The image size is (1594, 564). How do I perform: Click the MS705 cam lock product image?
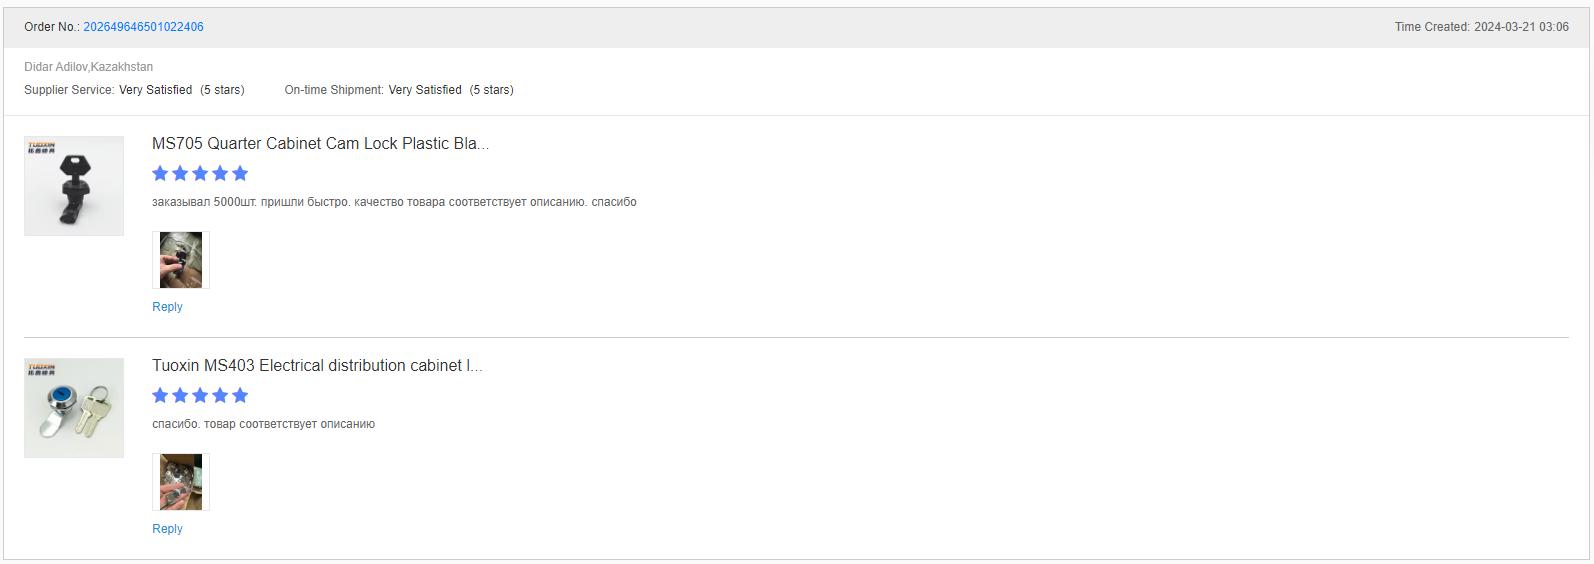[x=74, y=186]
